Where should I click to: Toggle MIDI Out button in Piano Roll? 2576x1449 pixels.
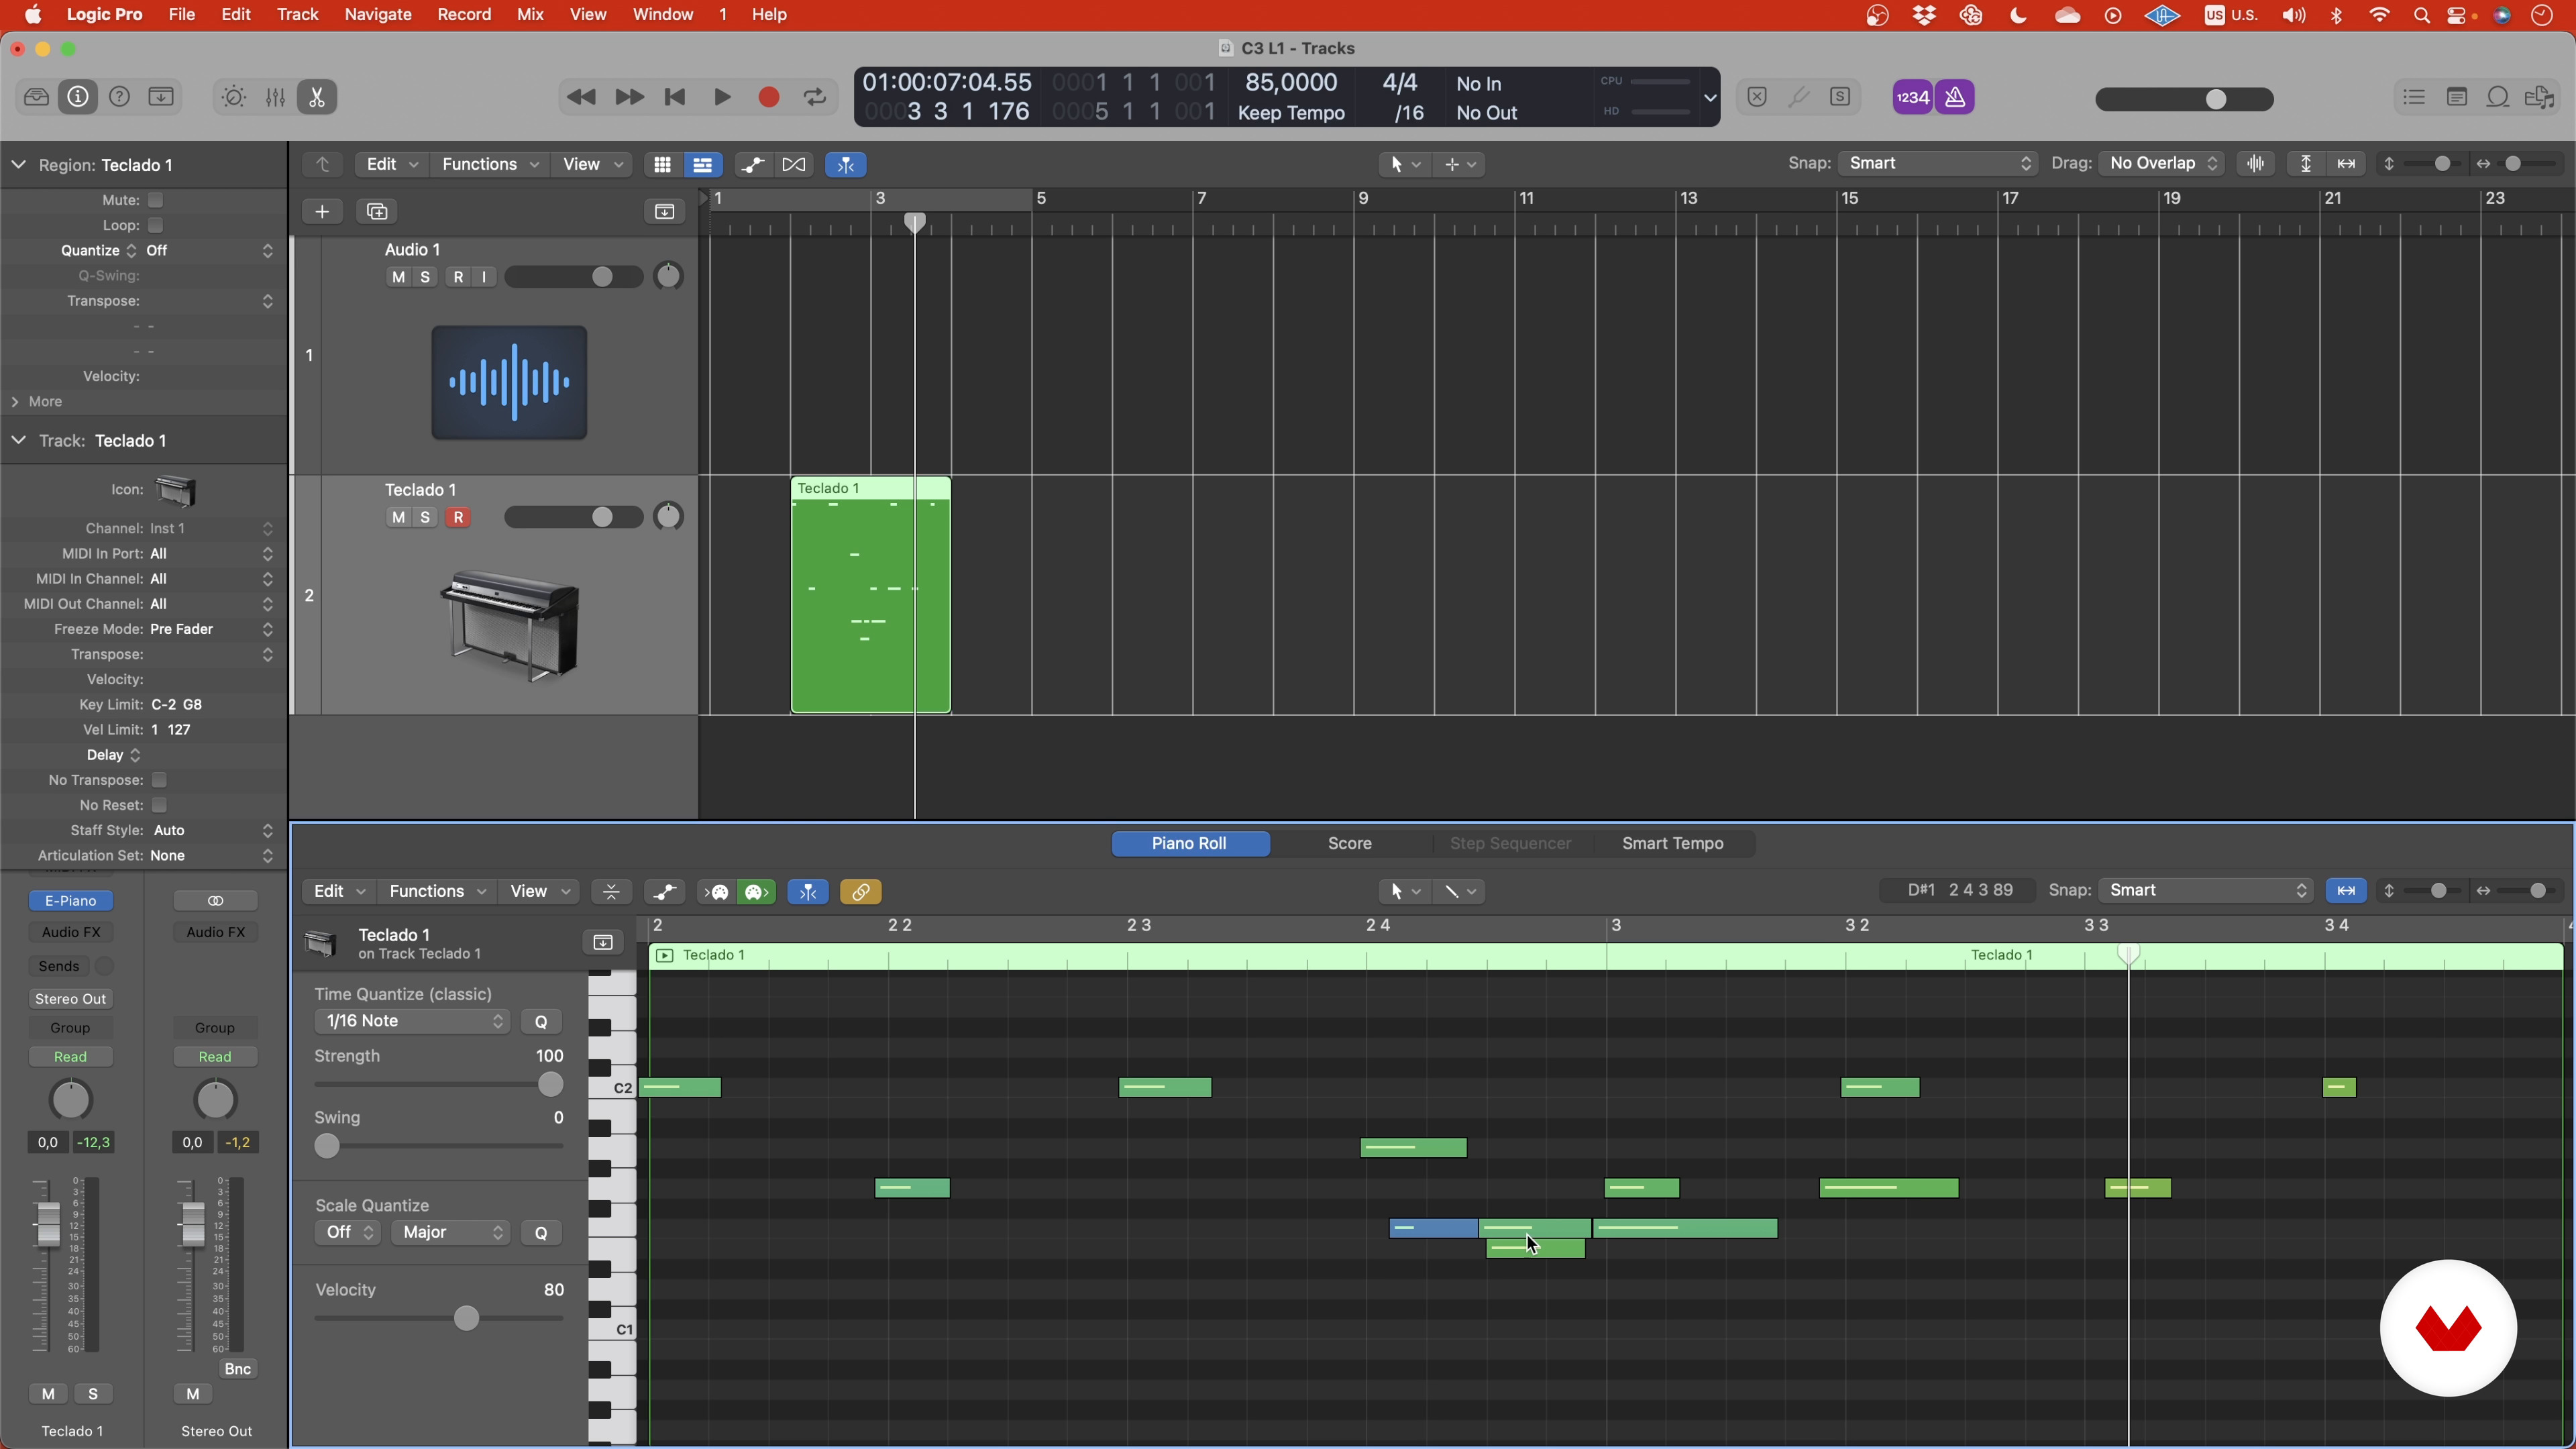pos(757,891)
